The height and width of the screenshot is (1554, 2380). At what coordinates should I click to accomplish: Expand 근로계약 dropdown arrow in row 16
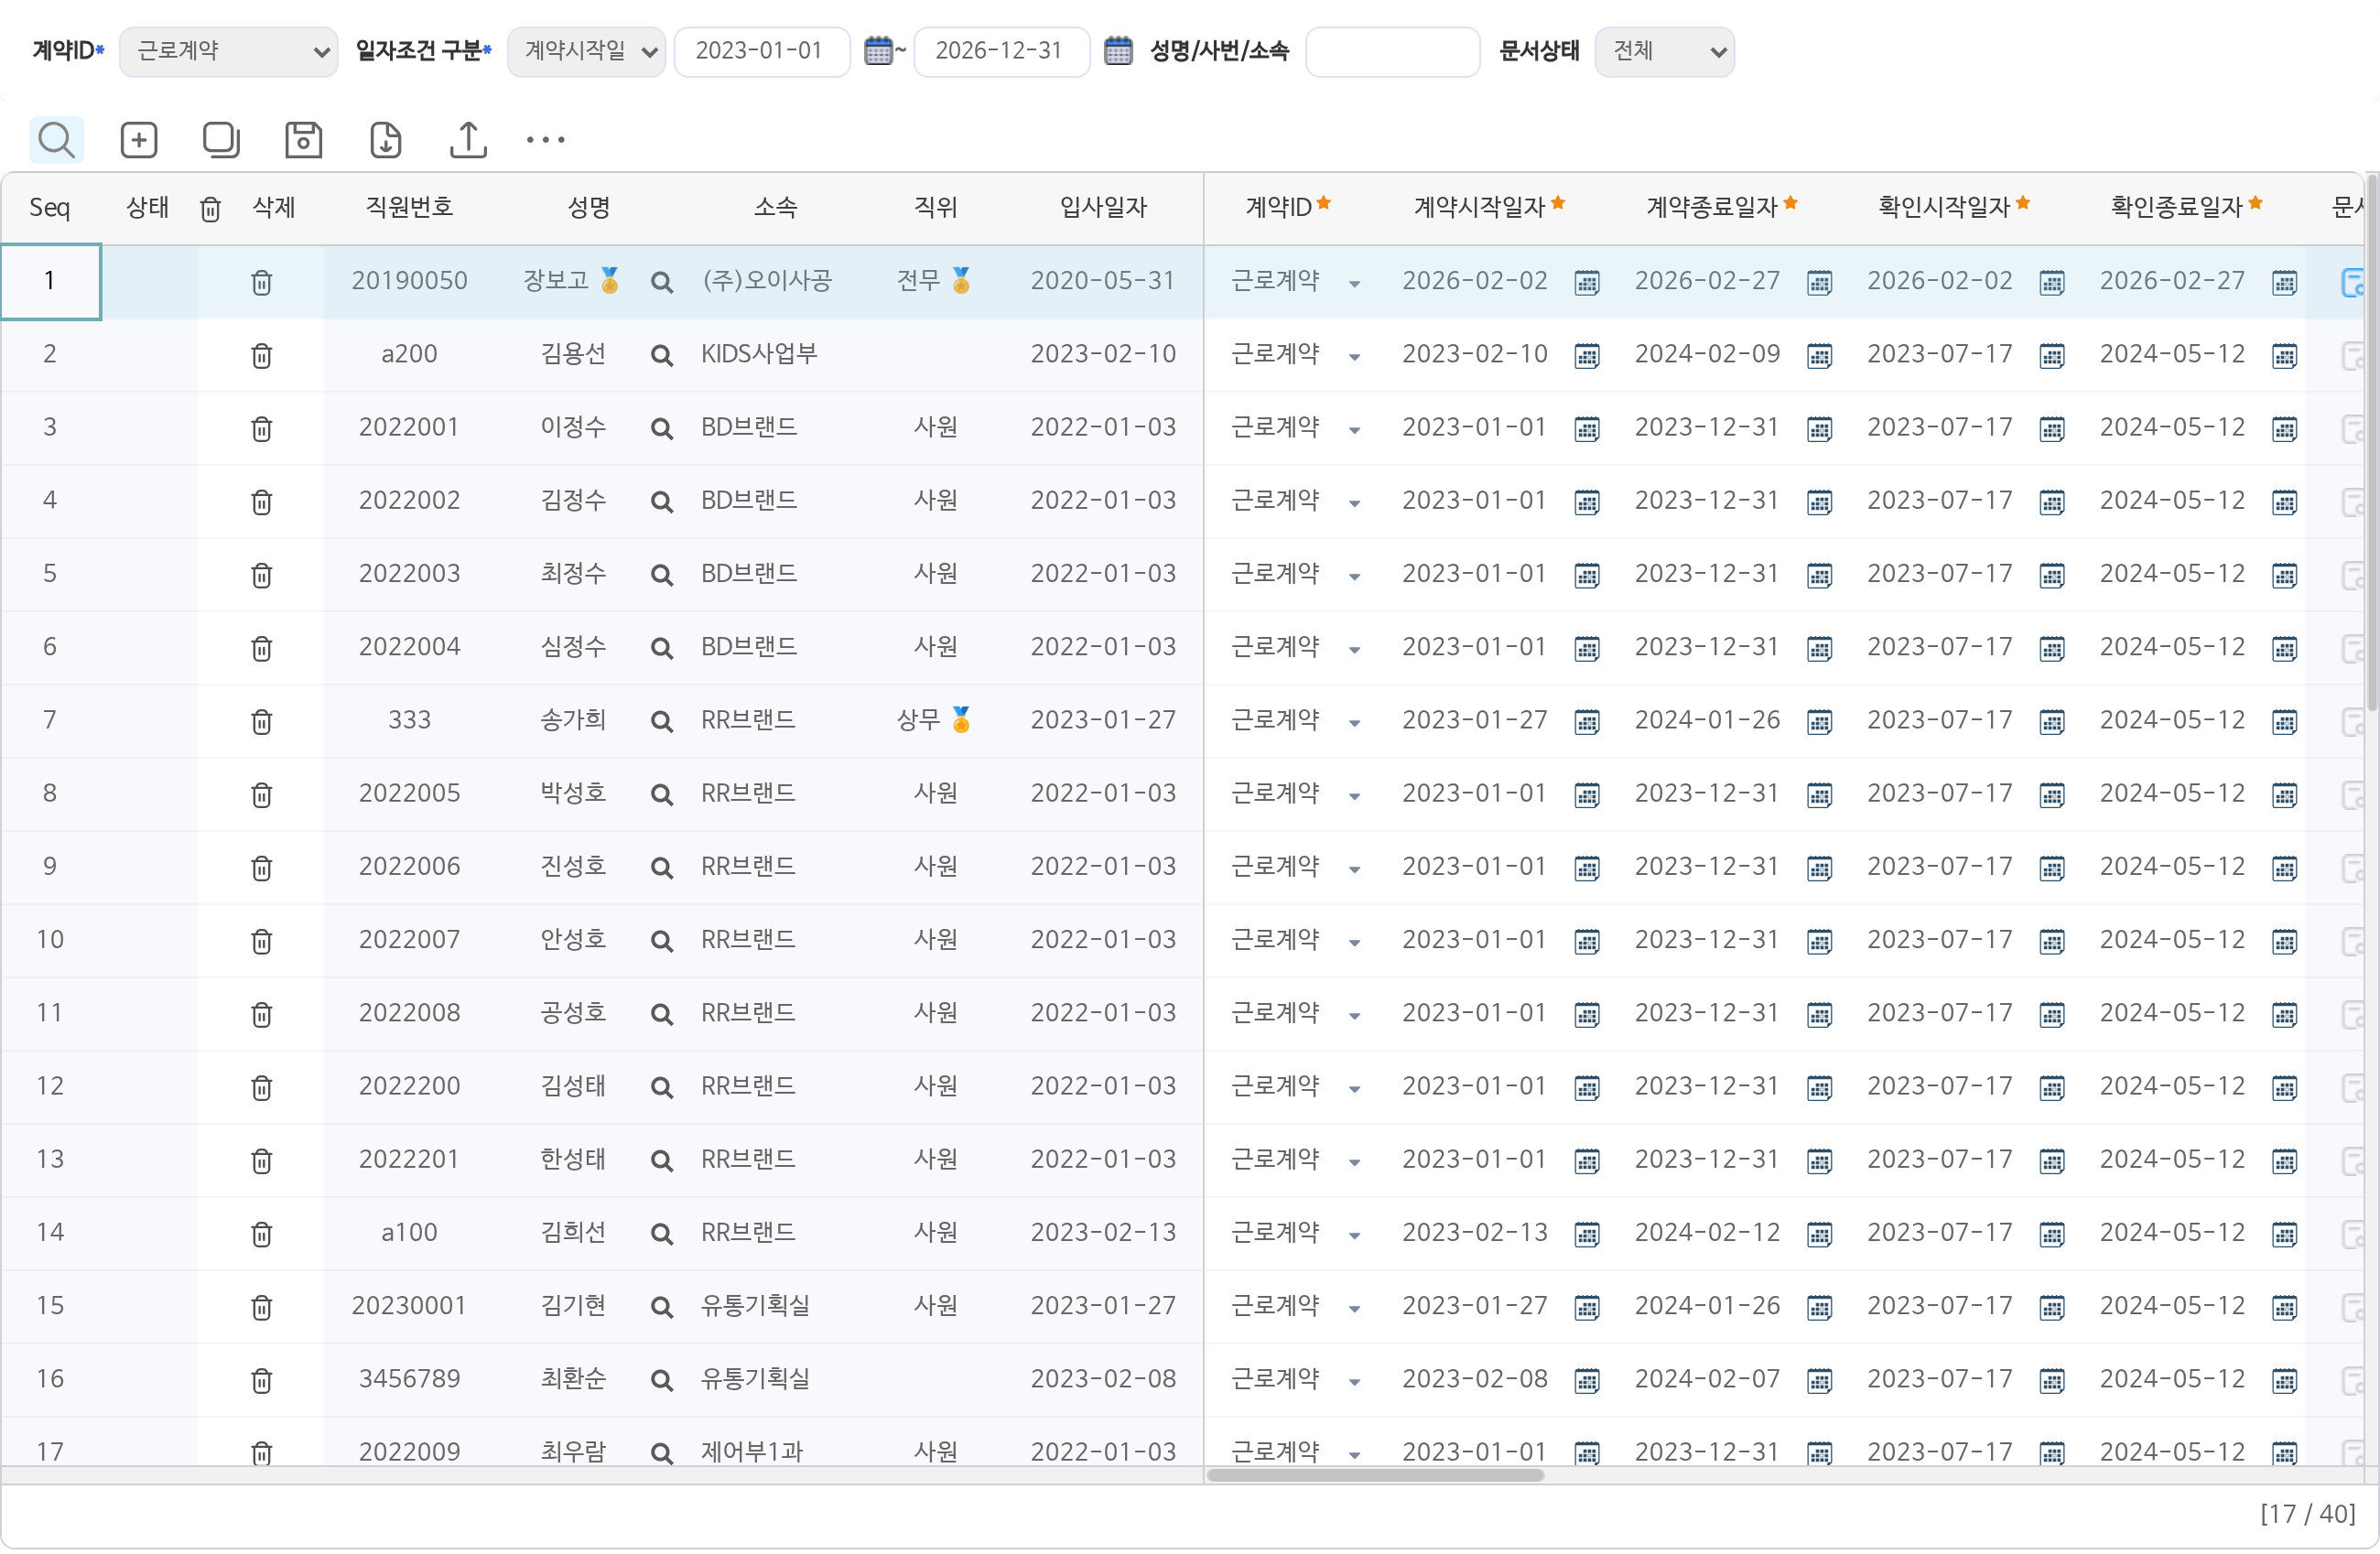click(1354, 1382)
